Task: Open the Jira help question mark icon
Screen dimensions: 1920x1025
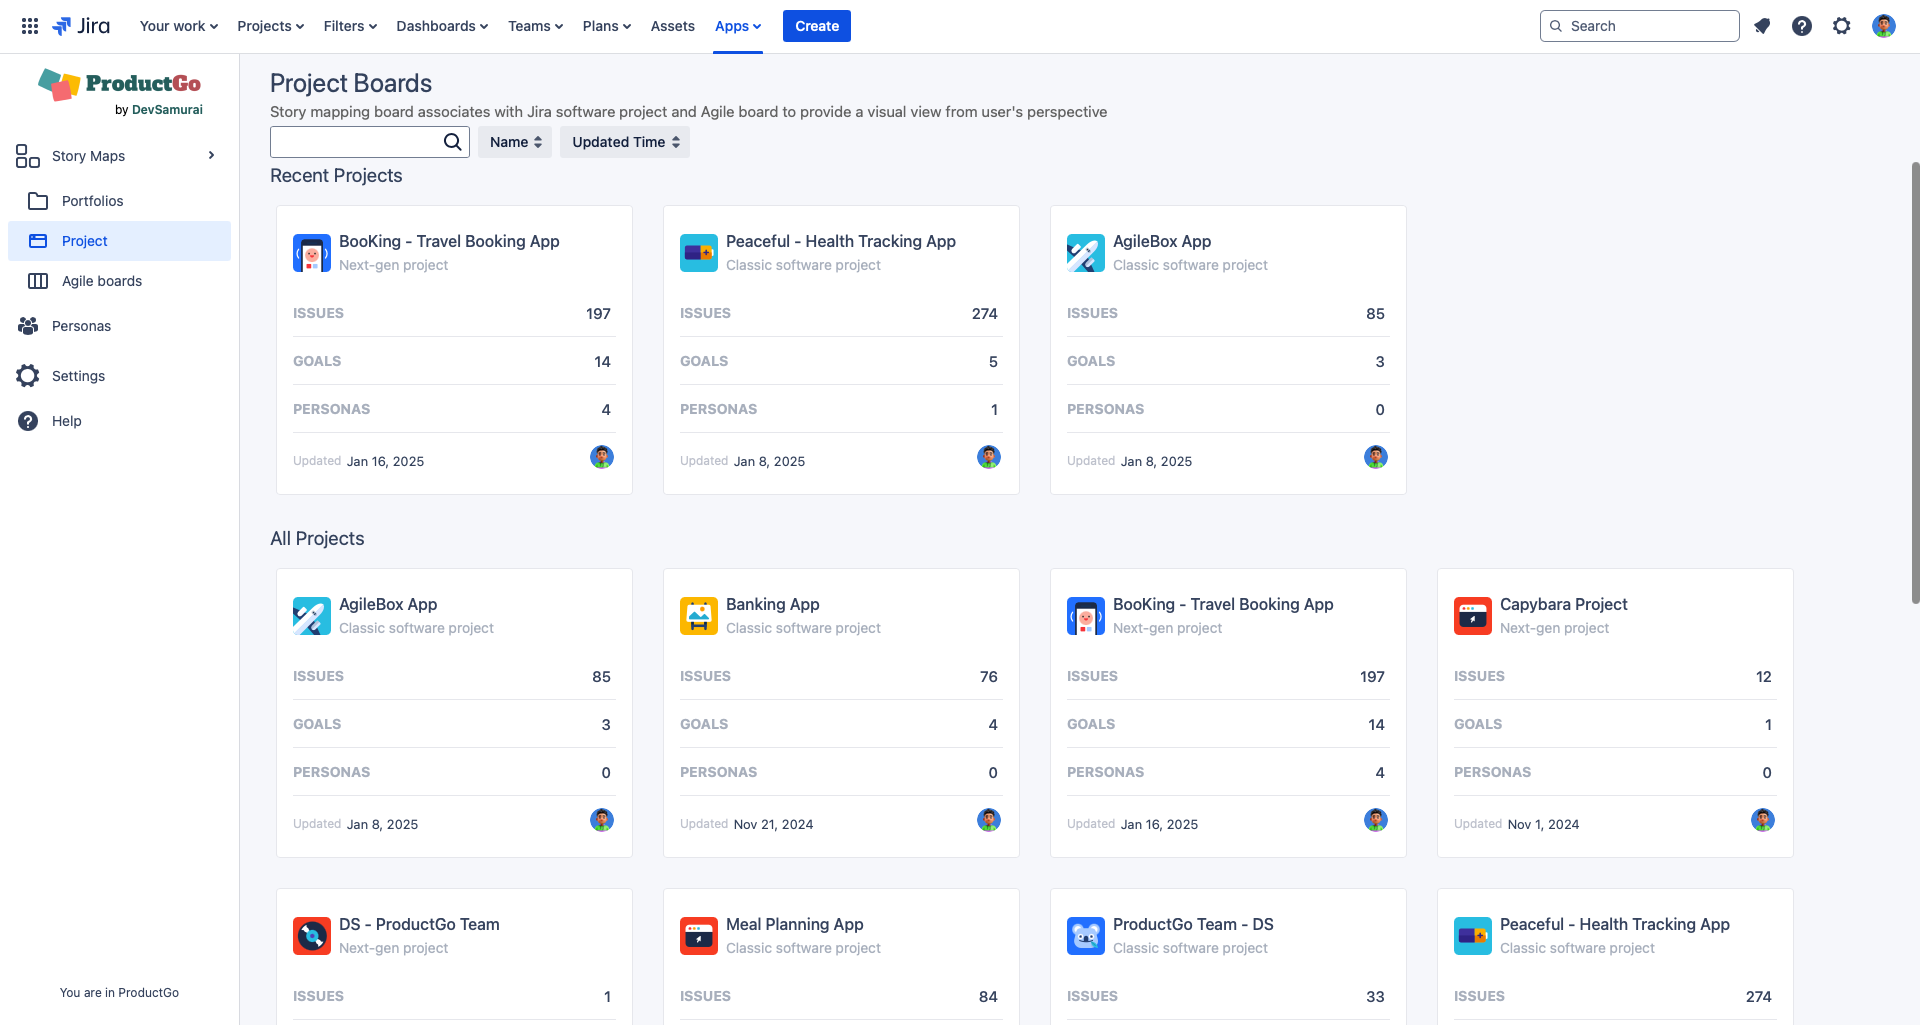Action: (1802, 26)
